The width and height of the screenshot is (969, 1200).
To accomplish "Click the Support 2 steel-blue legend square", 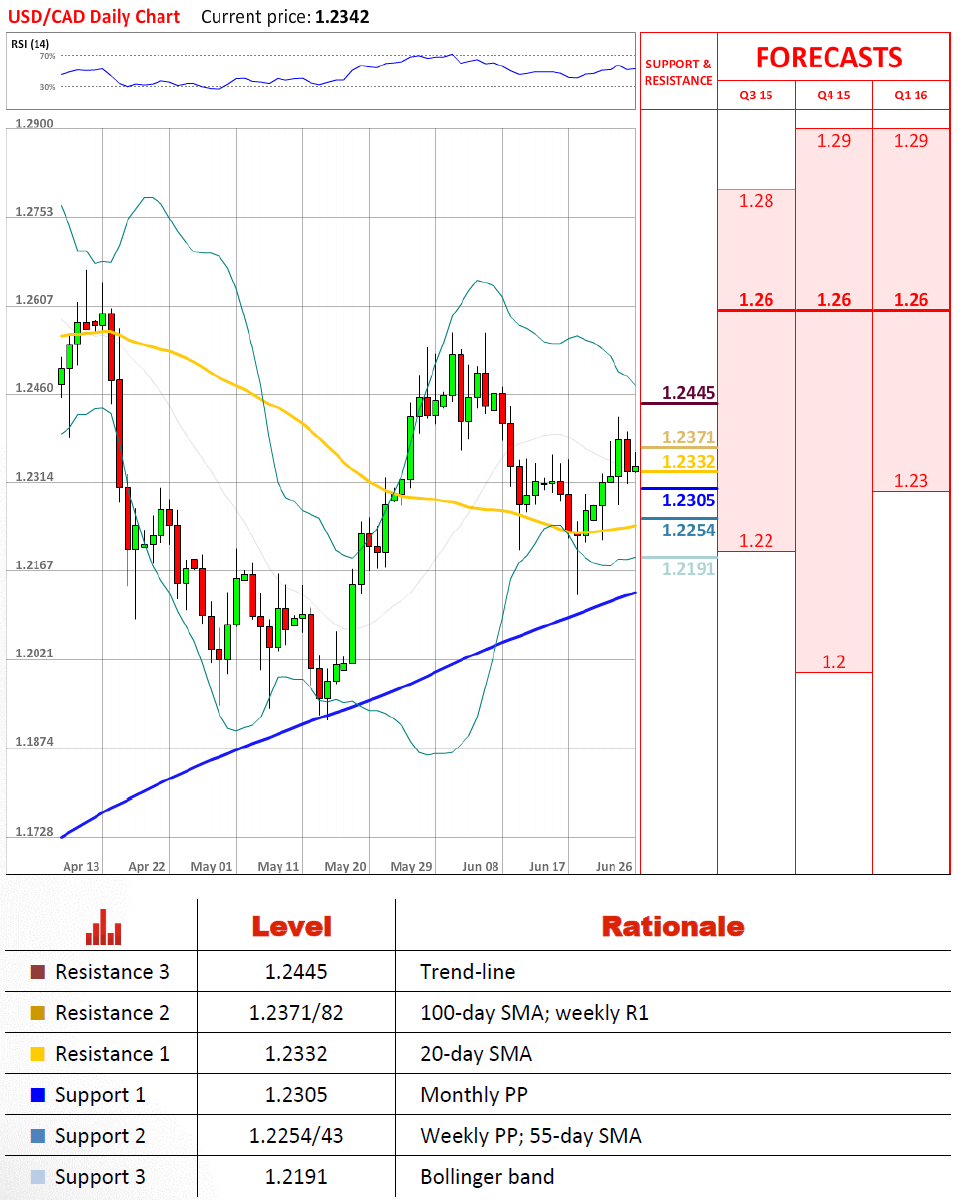I will 38,1136.
